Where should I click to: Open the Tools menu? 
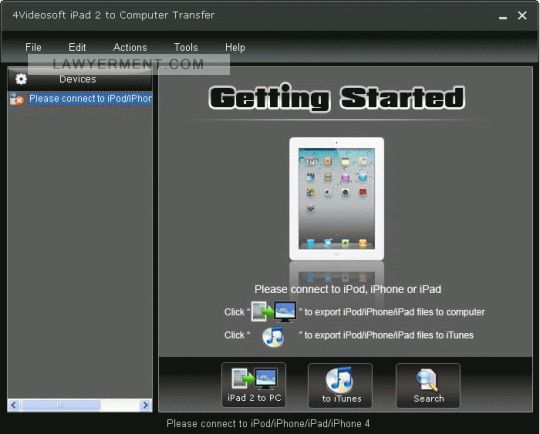(186, 47)
